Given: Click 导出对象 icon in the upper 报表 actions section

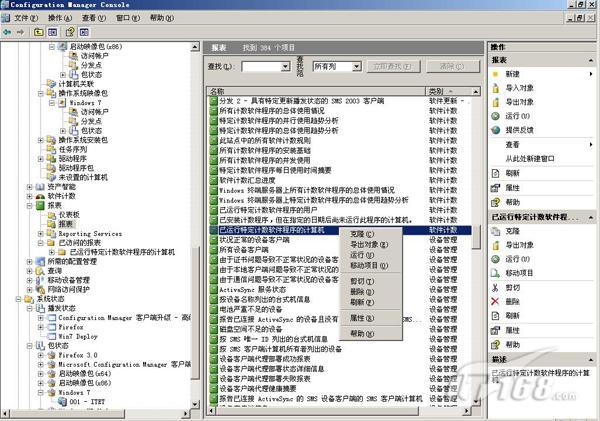Looking at the screenshot, I should (x=496, y=102).
